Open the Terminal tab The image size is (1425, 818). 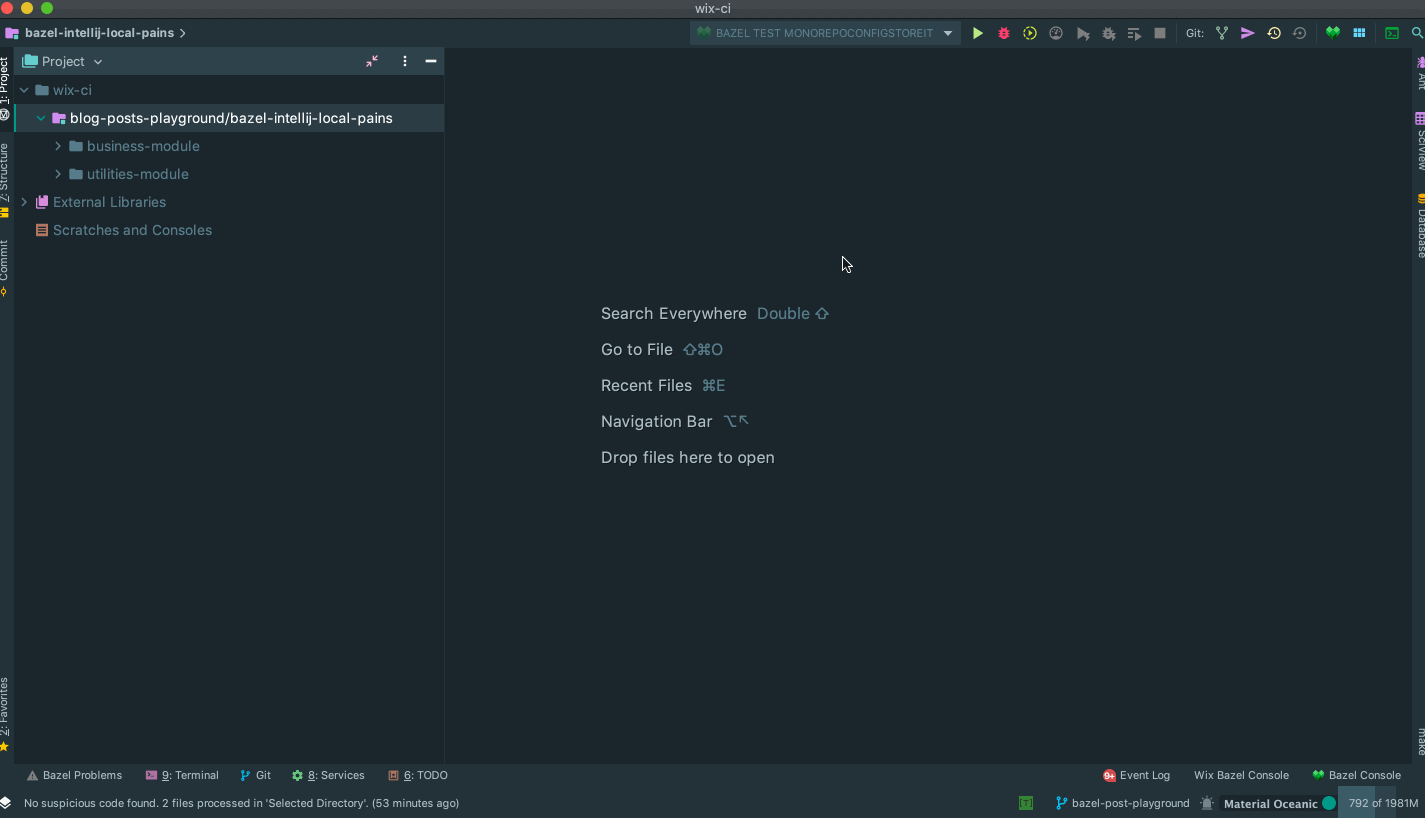point(182,775)
